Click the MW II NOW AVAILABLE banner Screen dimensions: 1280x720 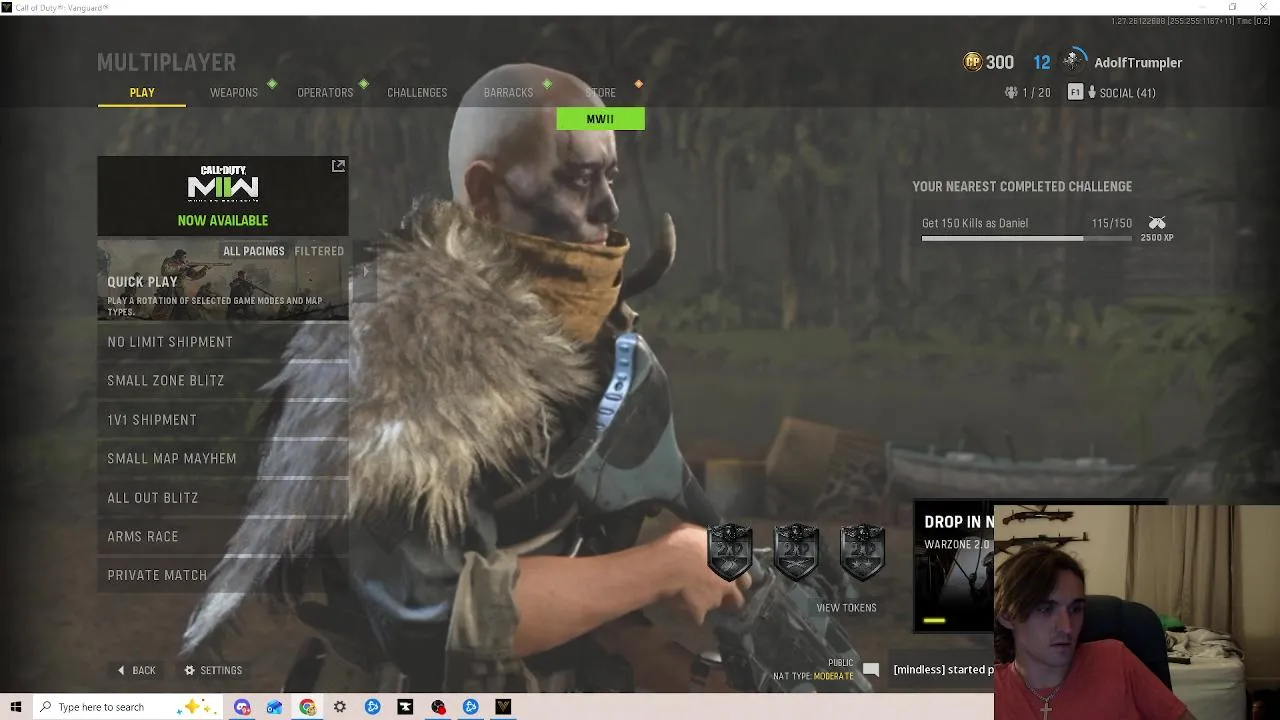(223, 196)
